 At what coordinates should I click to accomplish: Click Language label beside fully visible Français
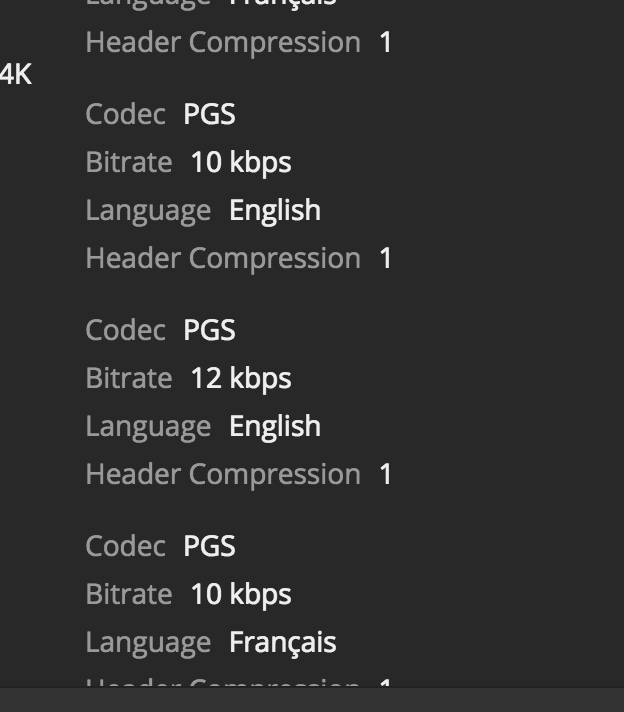click(x=148, y=643)
